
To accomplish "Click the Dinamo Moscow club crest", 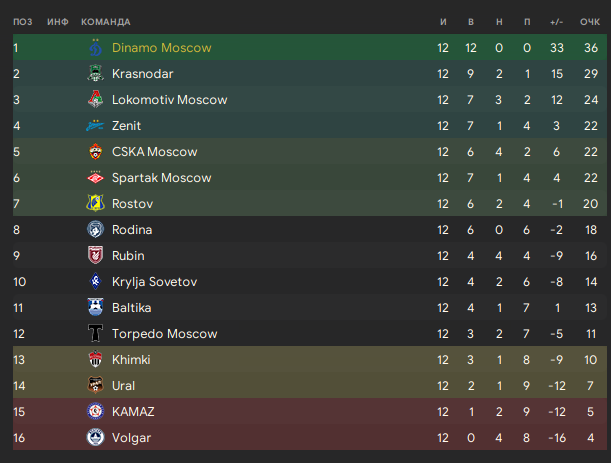I will [95, 48].
